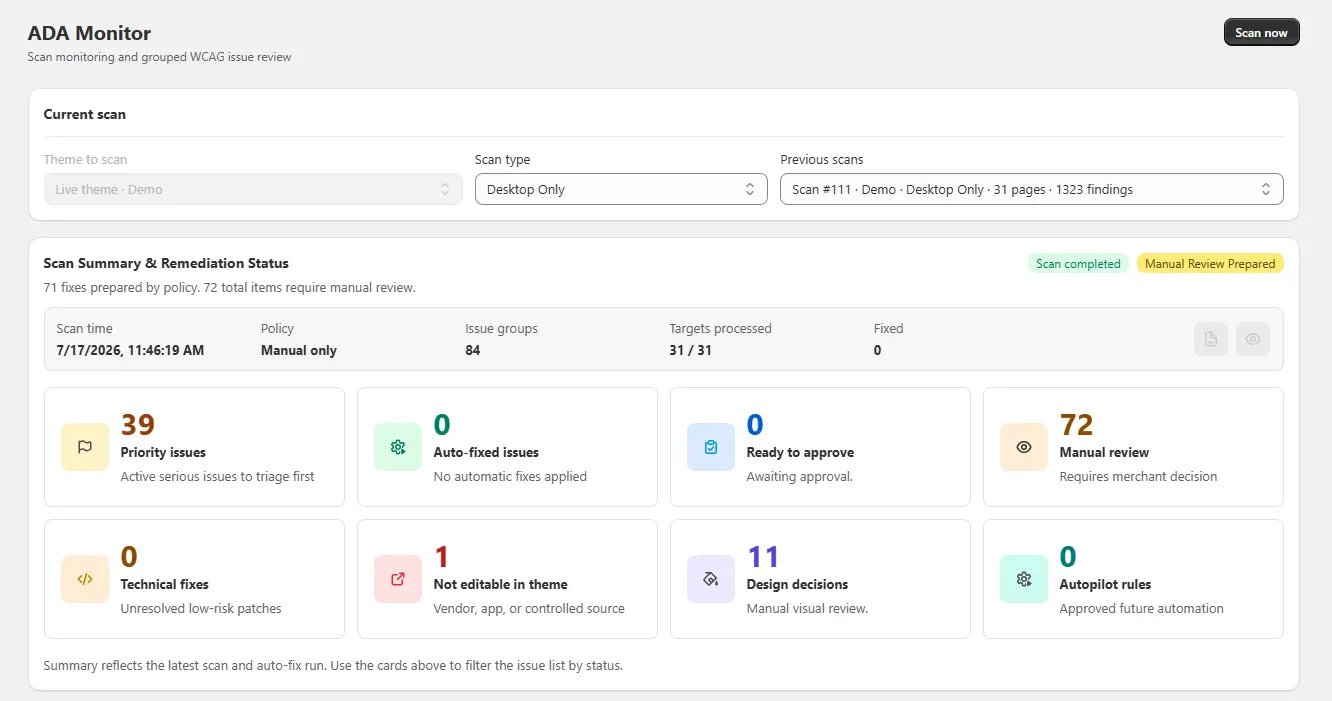Click the paint bucket icon on Design decisions
The image size is (1332, 701).
(x=711, y=579)
